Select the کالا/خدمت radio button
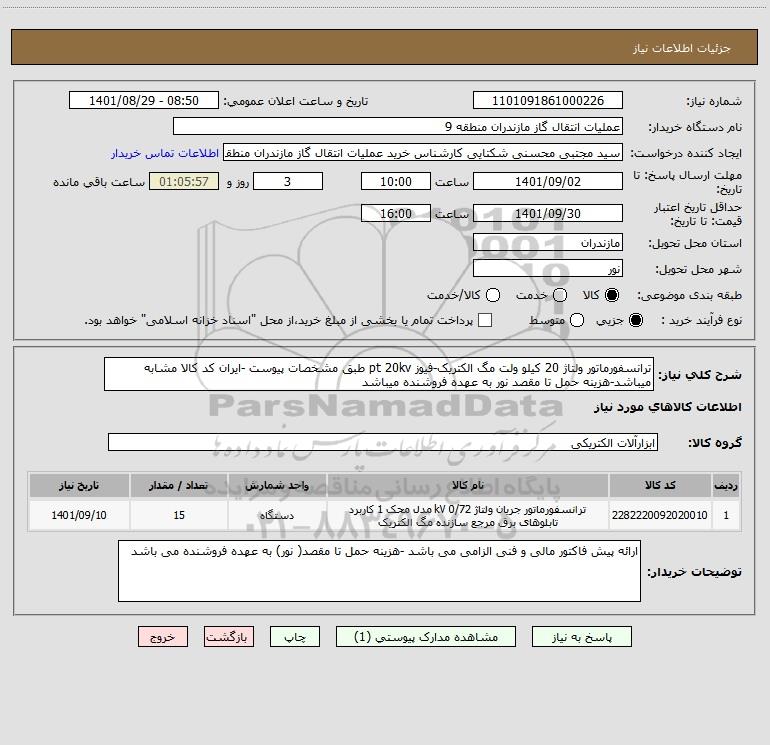The width and height of the screenshot is (770, 745). [493, 295]
